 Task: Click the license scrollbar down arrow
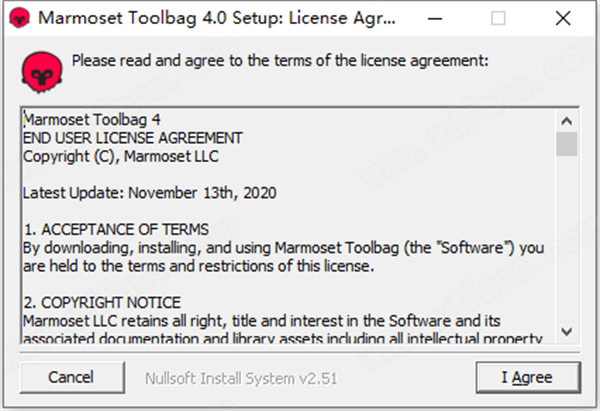point(567,331)
